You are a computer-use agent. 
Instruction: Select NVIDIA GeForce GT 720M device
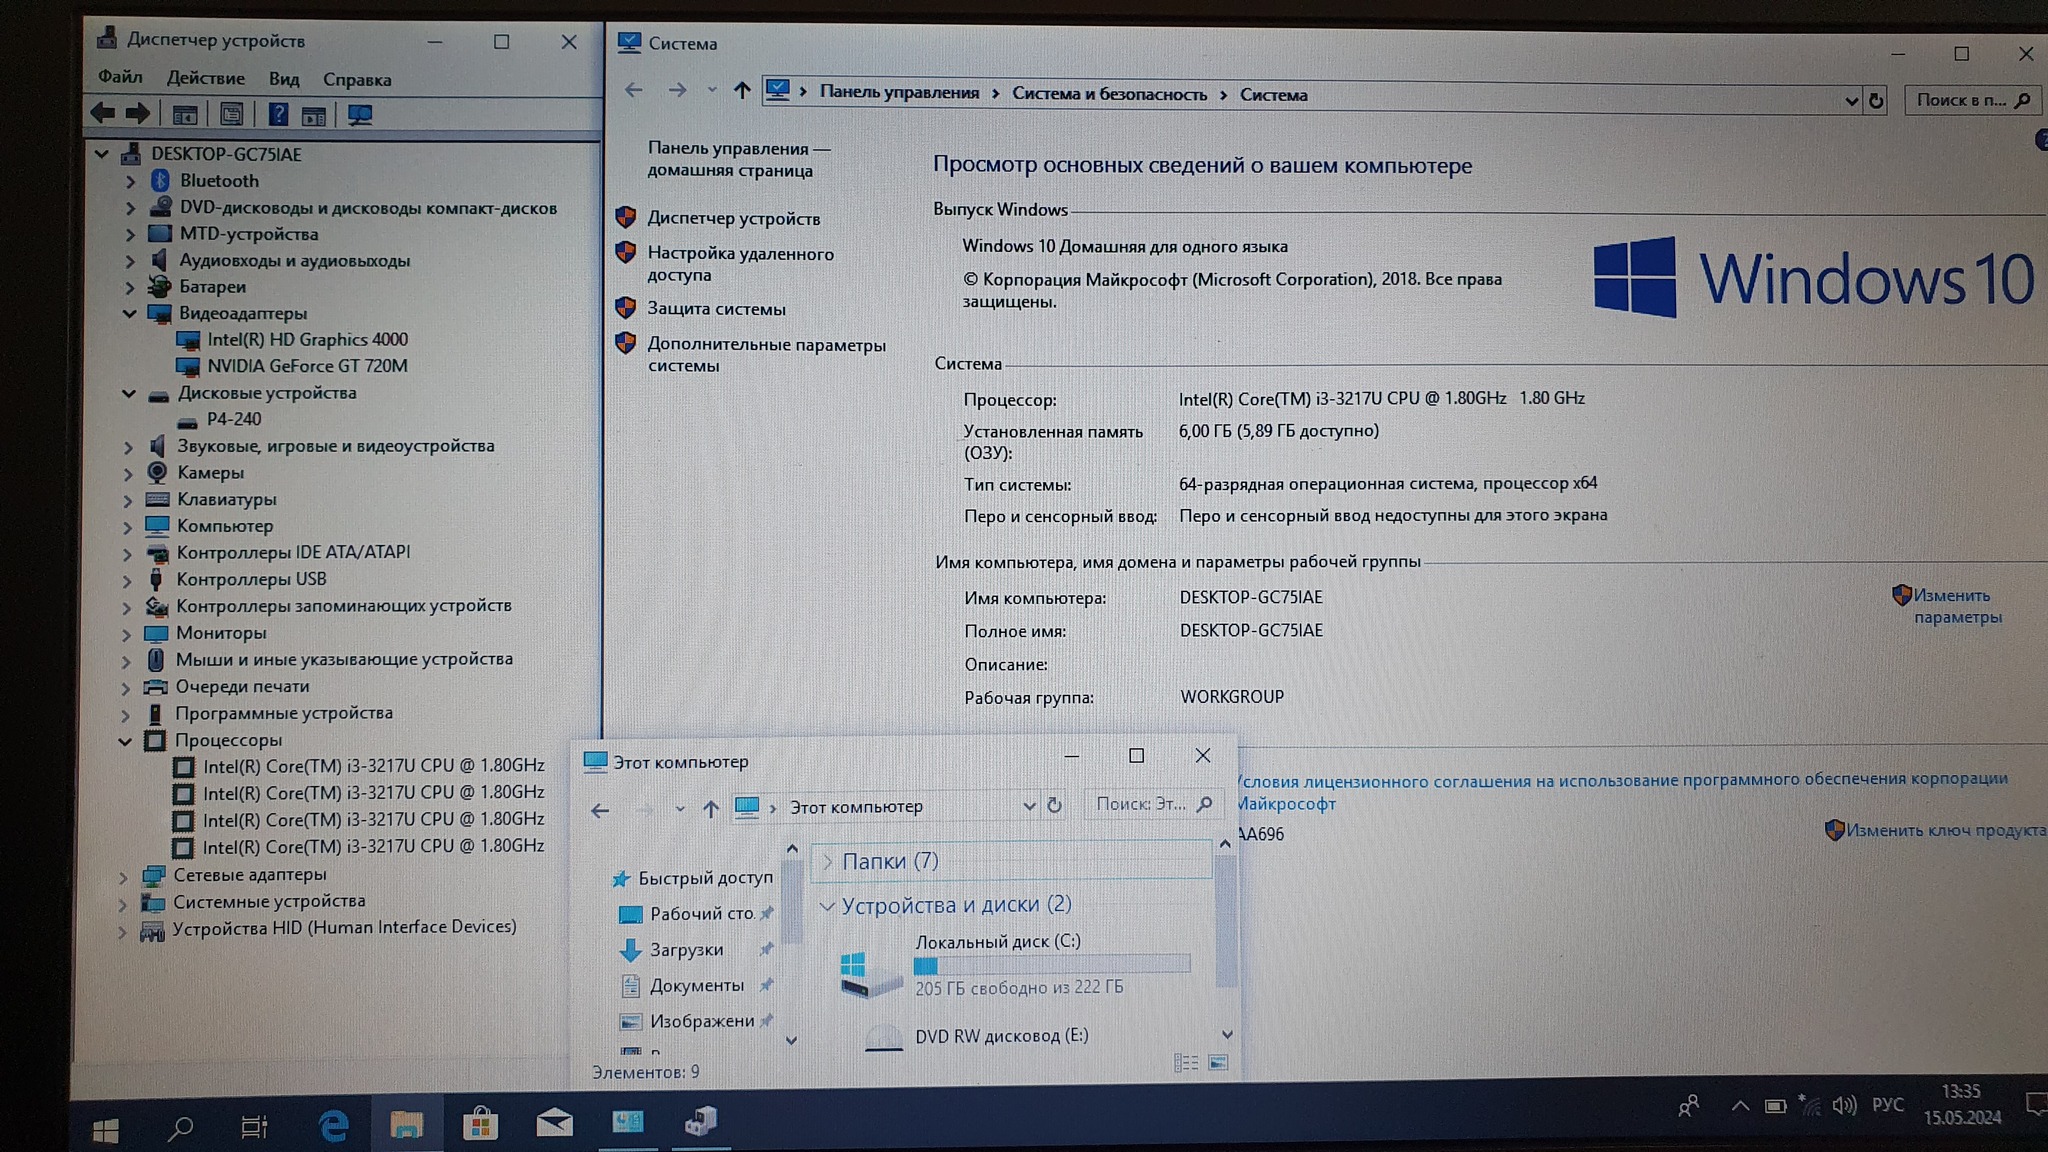pos(306,366)
